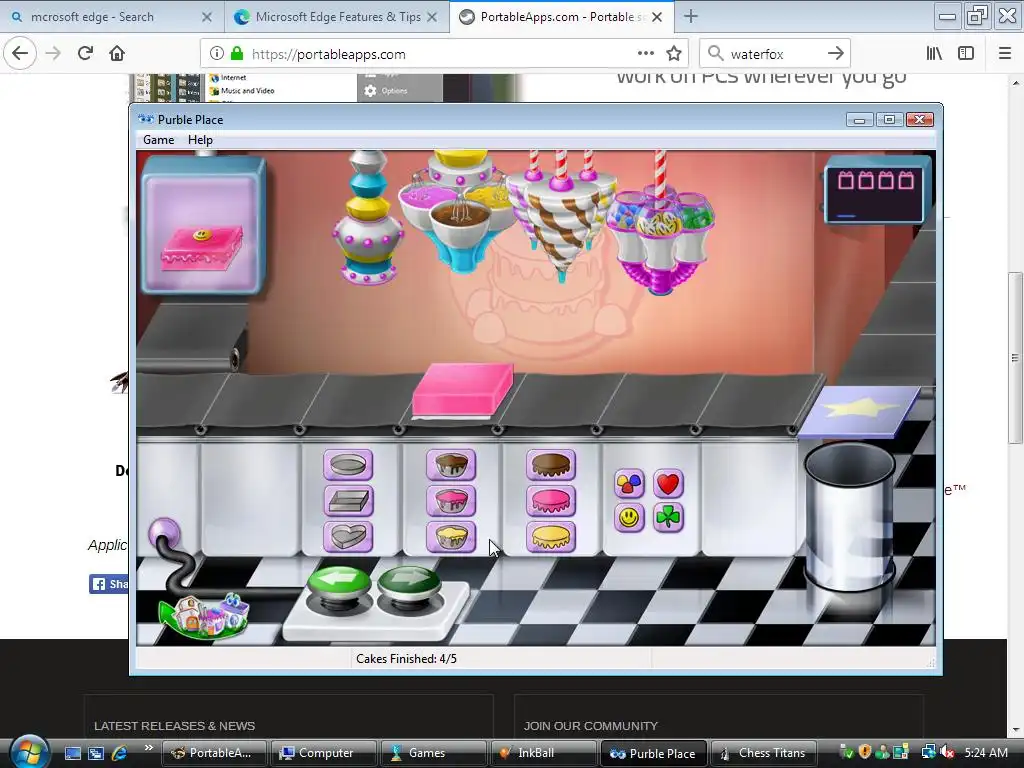Switch to Microsoft Edge Features & Tips tab
Screen dimensions: 1024x768
tap(338, 17)
